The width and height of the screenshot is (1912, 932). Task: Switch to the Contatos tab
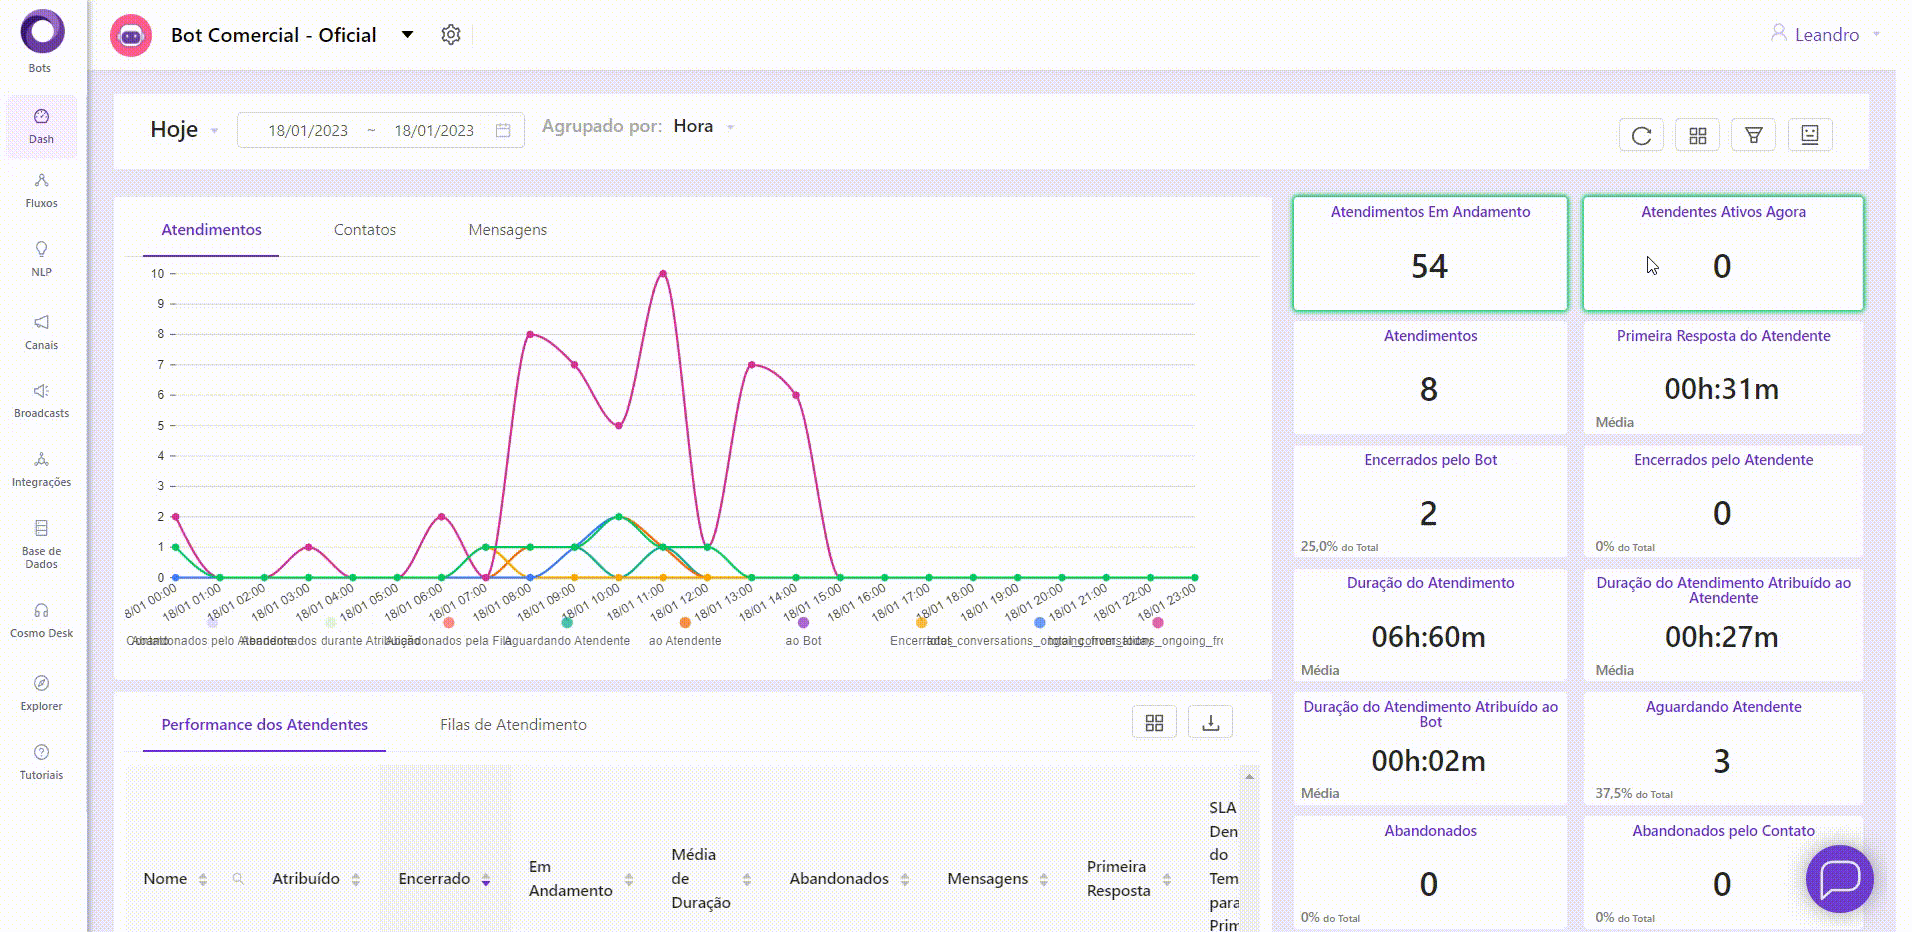(x=365, y=230)
